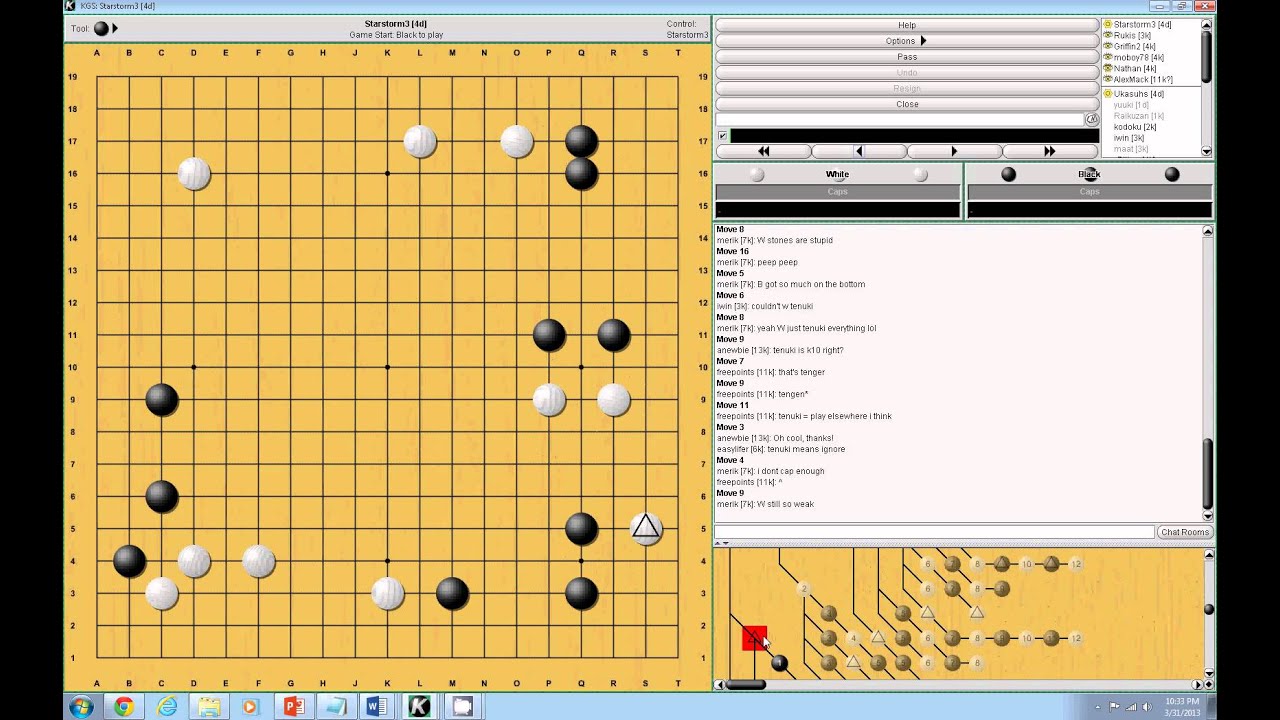
Task: Open the Tool selector arrow
Action: click(x=115, y=29)
